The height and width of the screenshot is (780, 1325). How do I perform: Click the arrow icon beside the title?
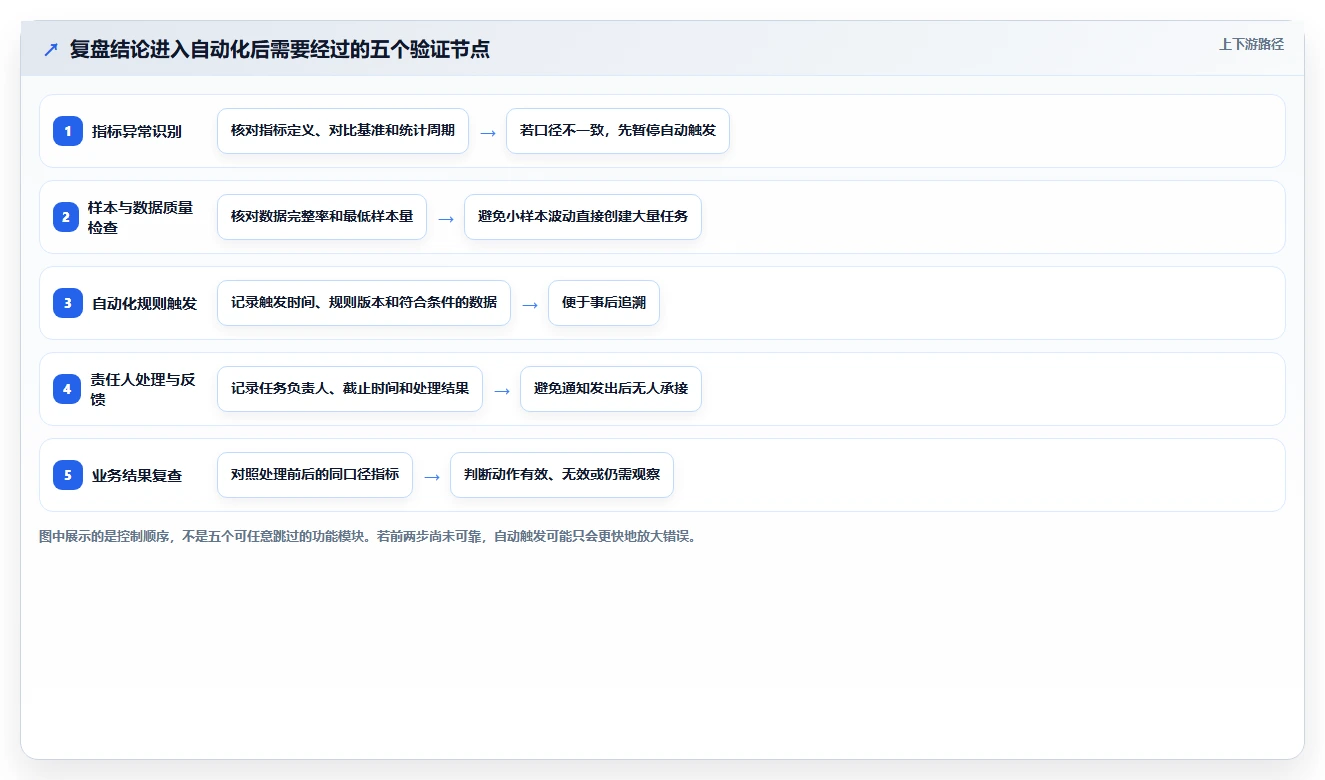[51, 50]
